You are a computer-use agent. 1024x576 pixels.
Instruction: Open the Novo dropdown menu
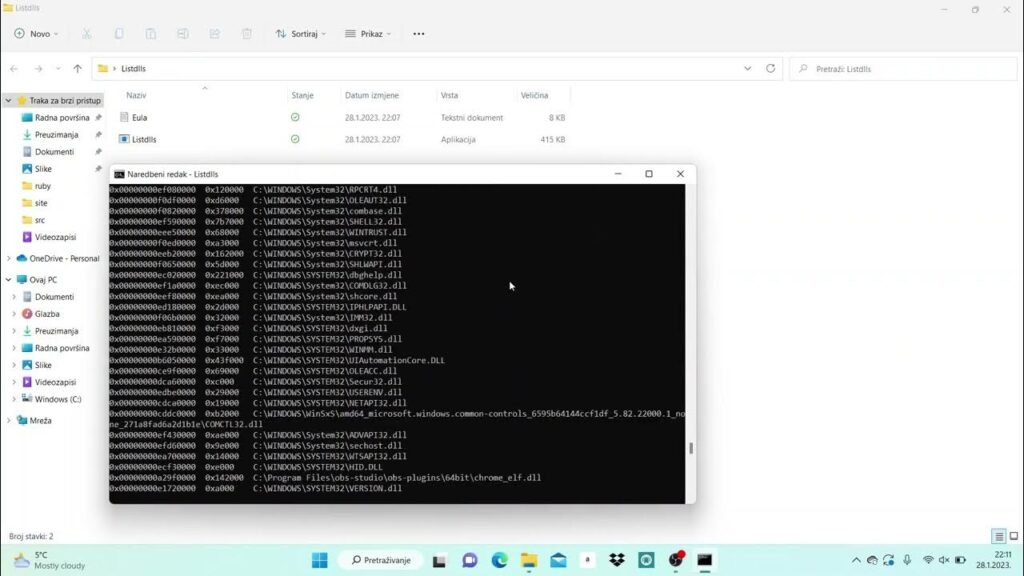[x=37, y=33]
